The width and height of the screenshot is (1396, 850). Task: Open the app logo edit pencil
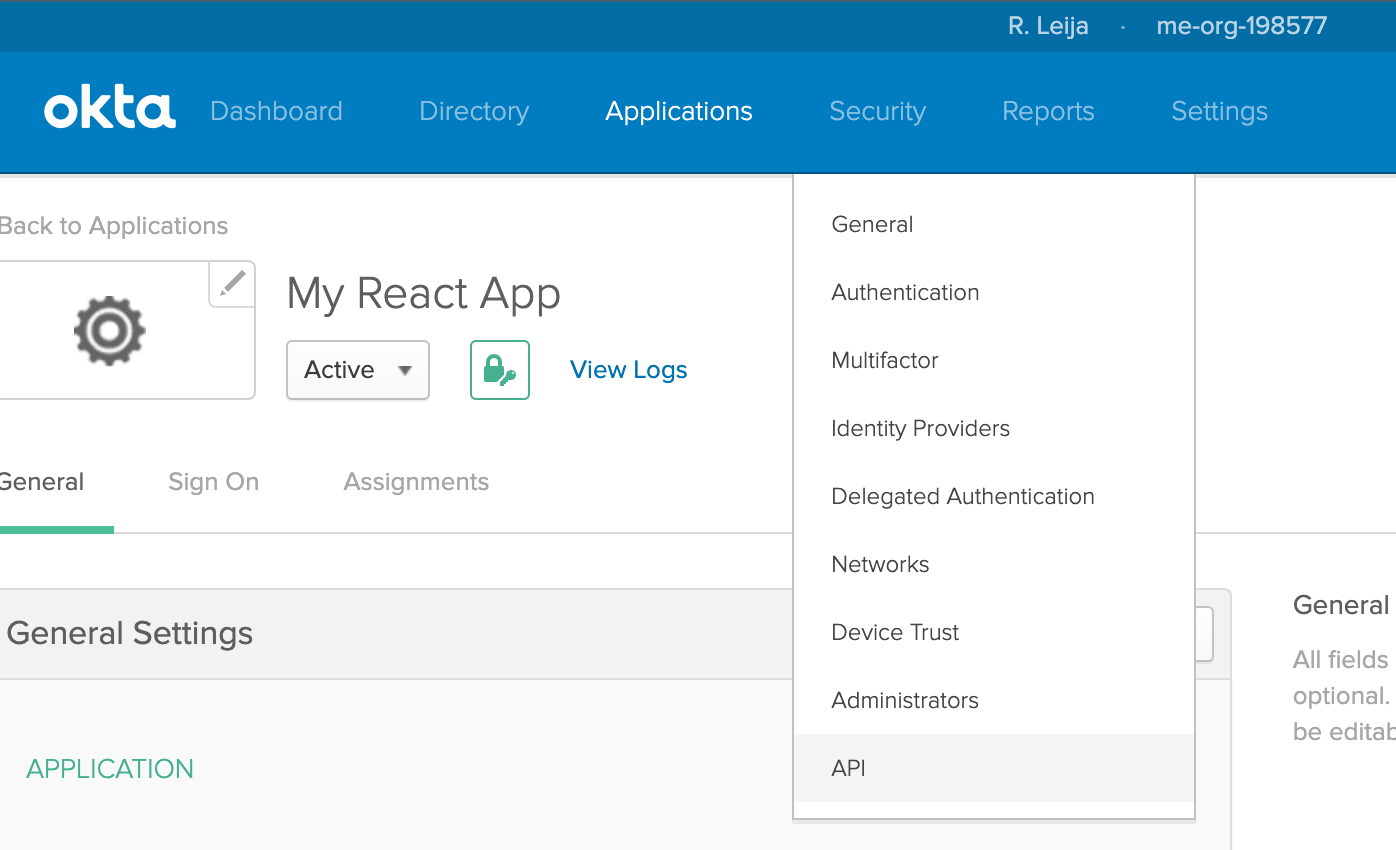[x=231, y=284]
